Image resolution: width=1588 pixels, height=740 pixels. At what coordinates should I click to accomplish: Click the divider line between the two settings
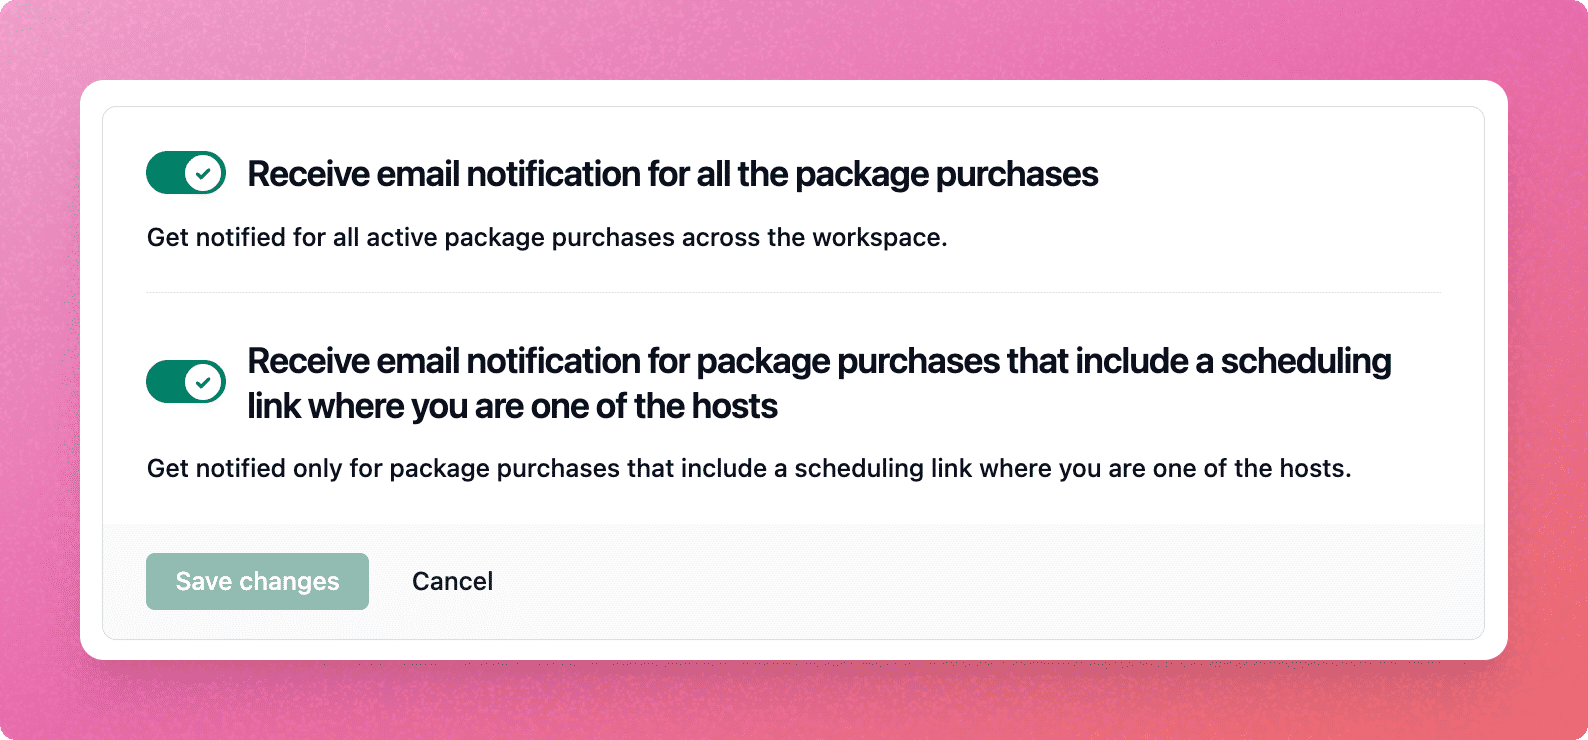[x=792, y=293]
